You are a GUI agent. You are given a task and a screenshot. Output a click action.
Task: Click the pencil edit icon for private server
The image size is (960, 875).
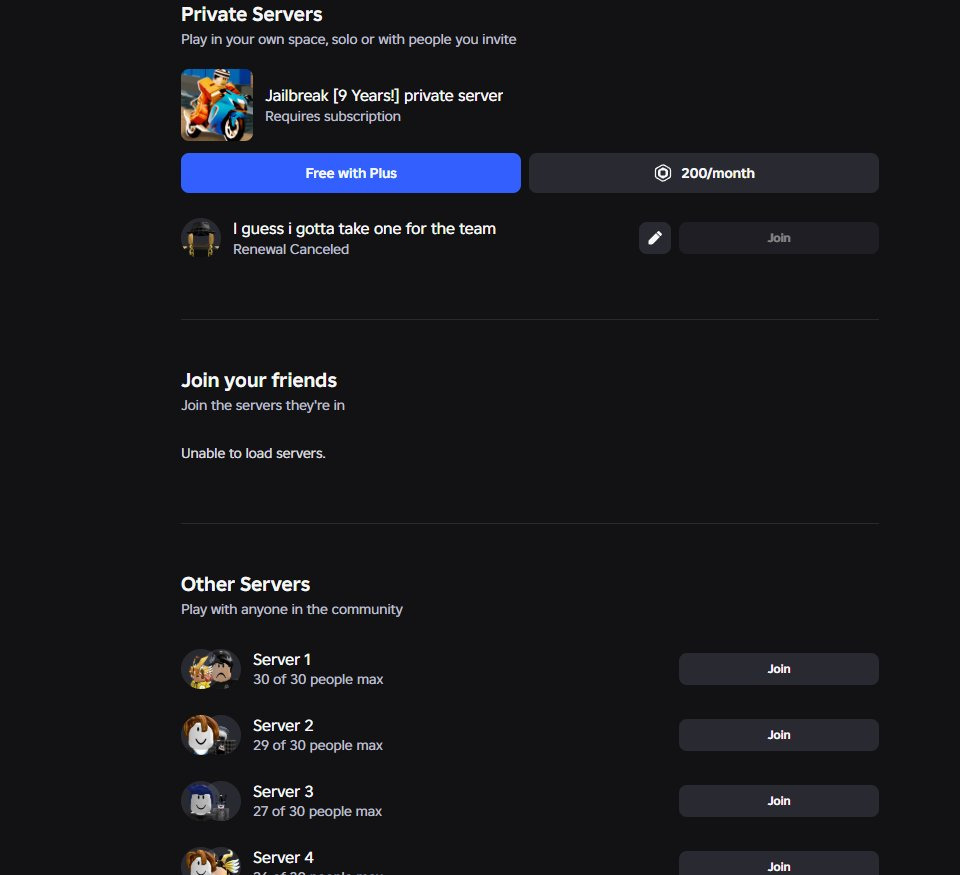[x=655, y=238]
